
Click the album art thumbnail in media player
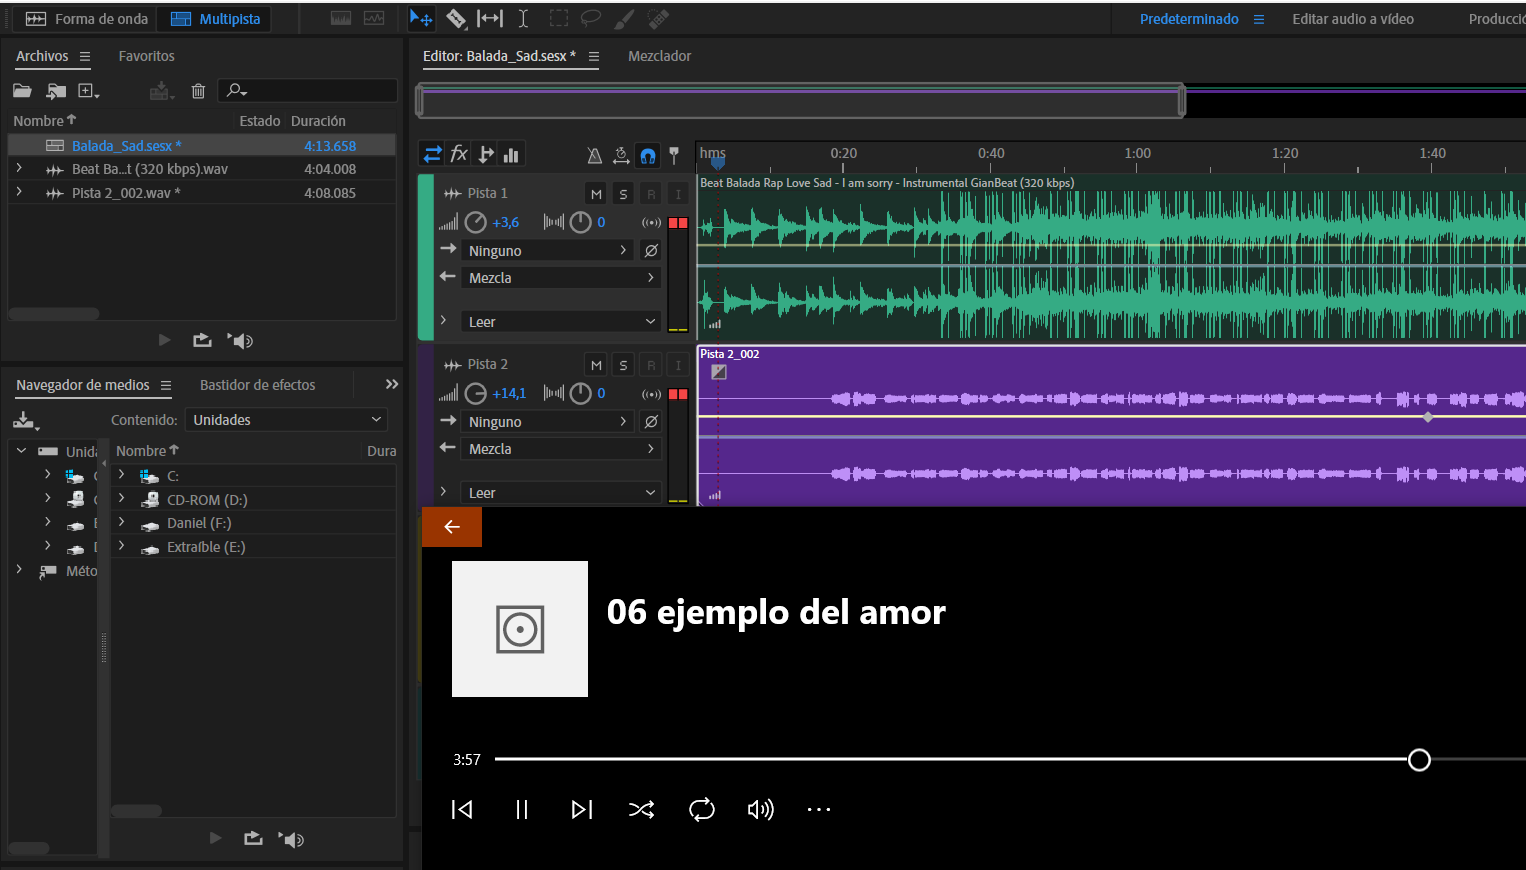click(520, 629)
